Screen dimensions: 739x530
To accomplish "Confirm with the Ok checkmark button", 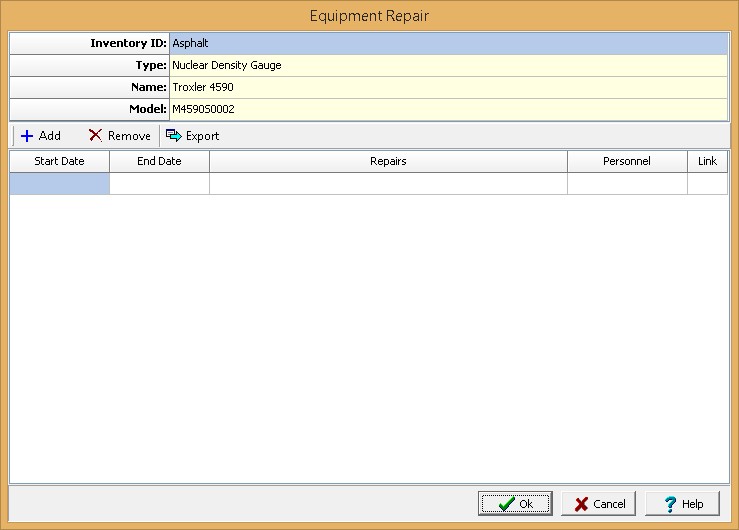I will tap(515, 504).
